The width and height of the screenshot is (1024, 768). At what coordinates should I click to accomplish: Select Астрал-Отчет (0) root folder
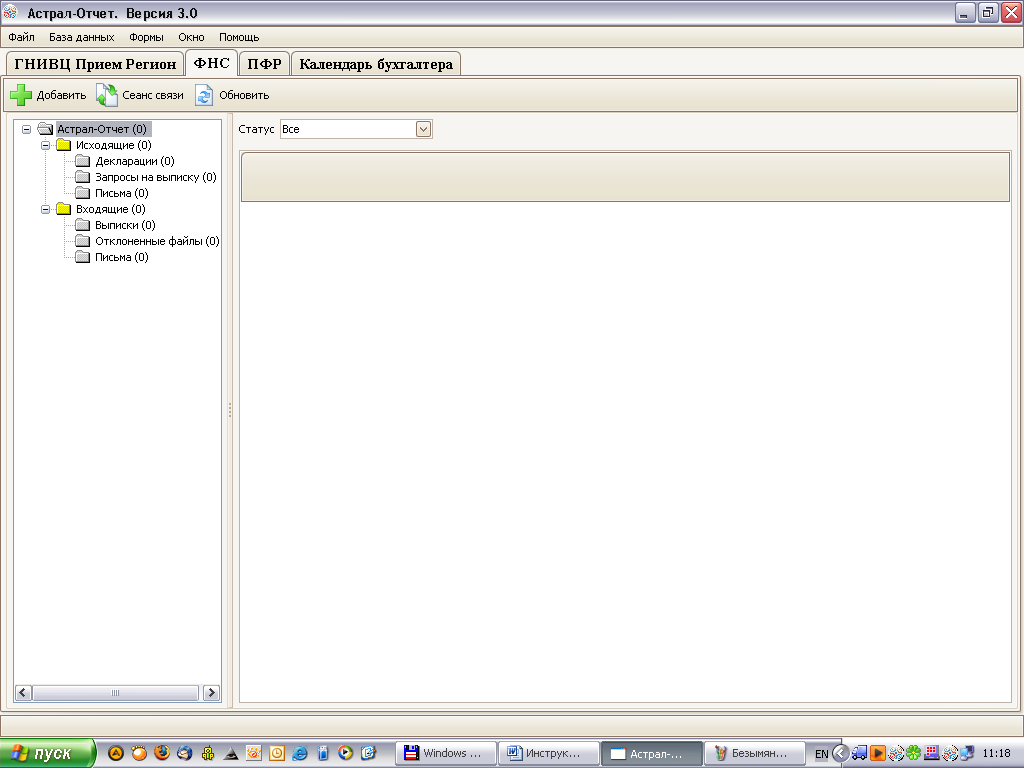pyautogui.click(x=102, y=129)
